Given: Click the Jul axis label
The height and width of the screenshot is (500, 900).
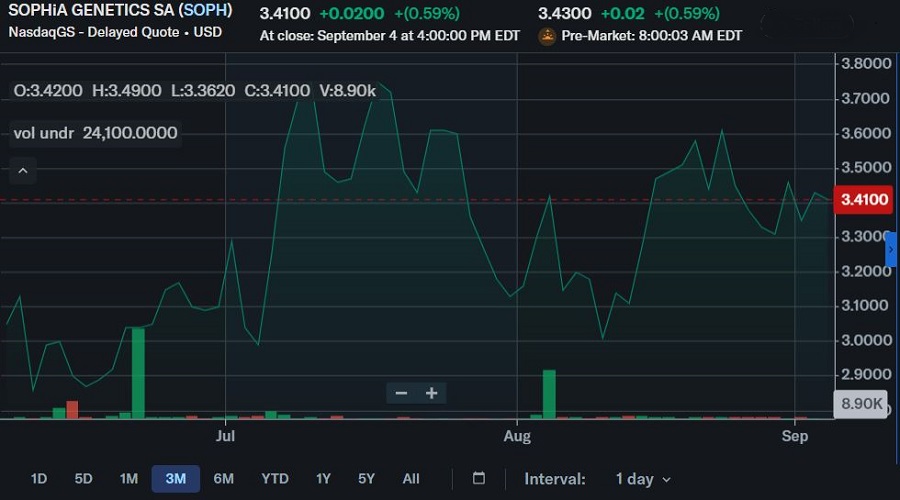Looking at the screenshot, I should tap(226, 436).
